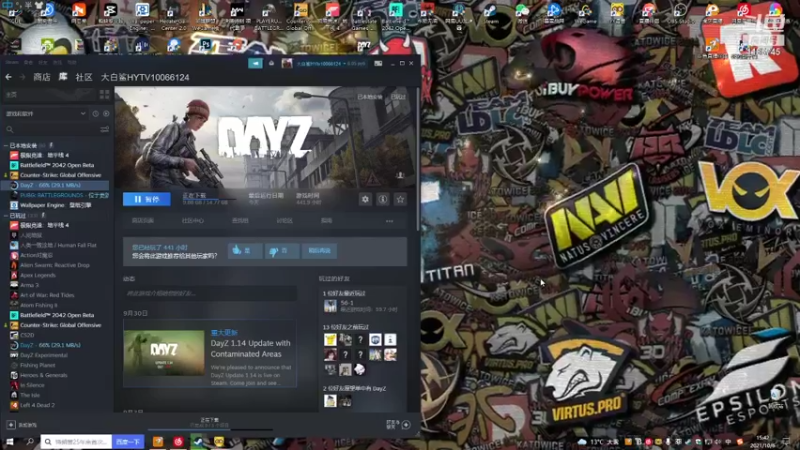
Task: Switch to the 库 tab
Action: (x=63, y=77)
